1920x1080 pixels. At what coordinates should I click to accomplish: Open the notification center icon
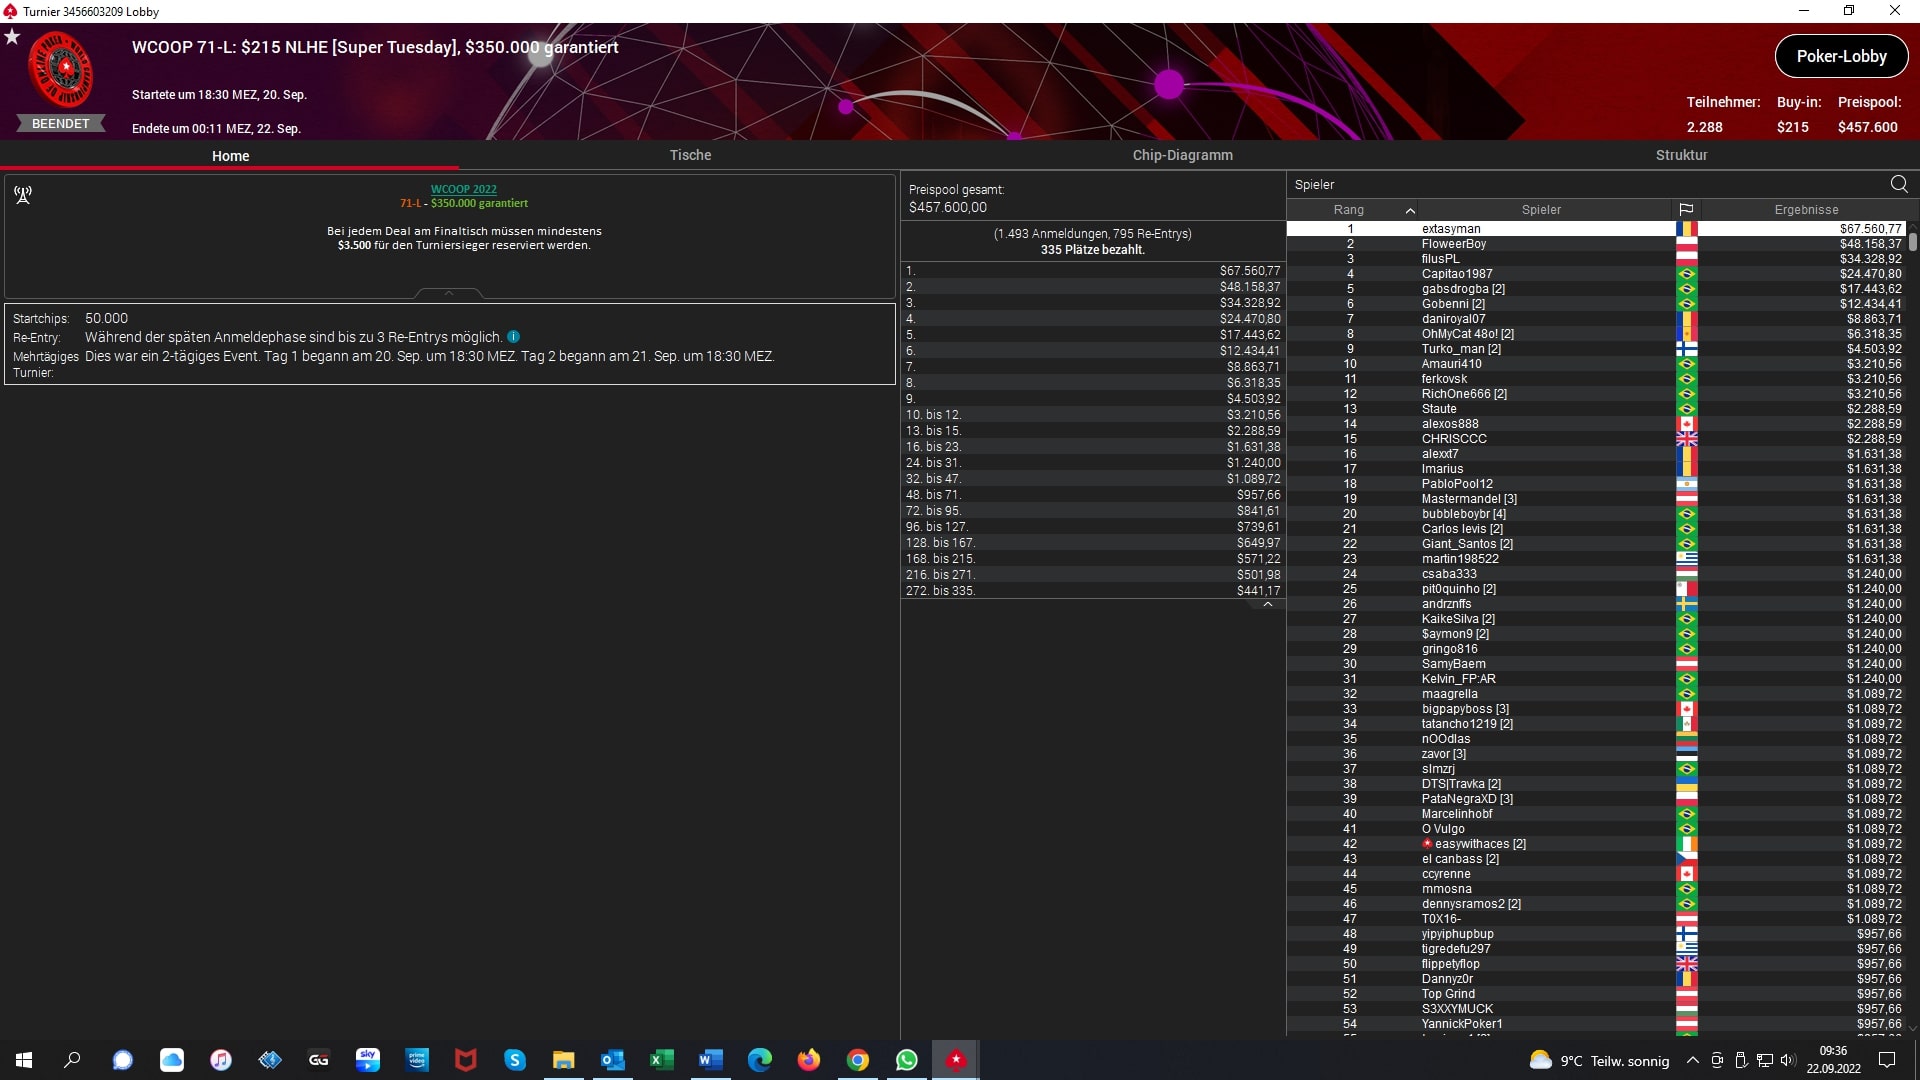[1887, 1060]
